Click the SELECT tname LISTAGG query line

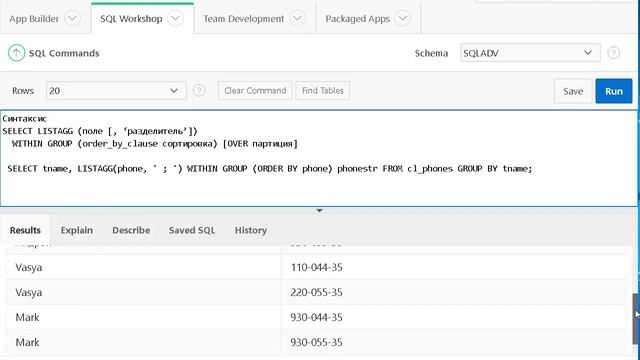point(269,169)
